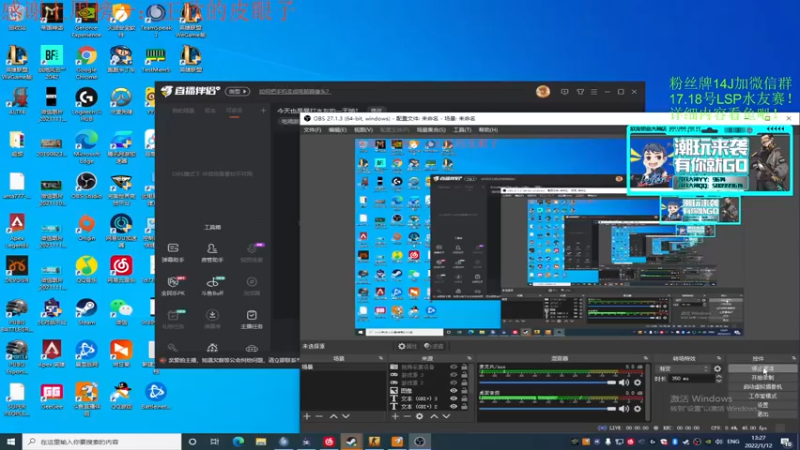This screenshot has height=450, width=800.
Task: Hide the 文本 (GDI+) 2 source
Action: 453,407
